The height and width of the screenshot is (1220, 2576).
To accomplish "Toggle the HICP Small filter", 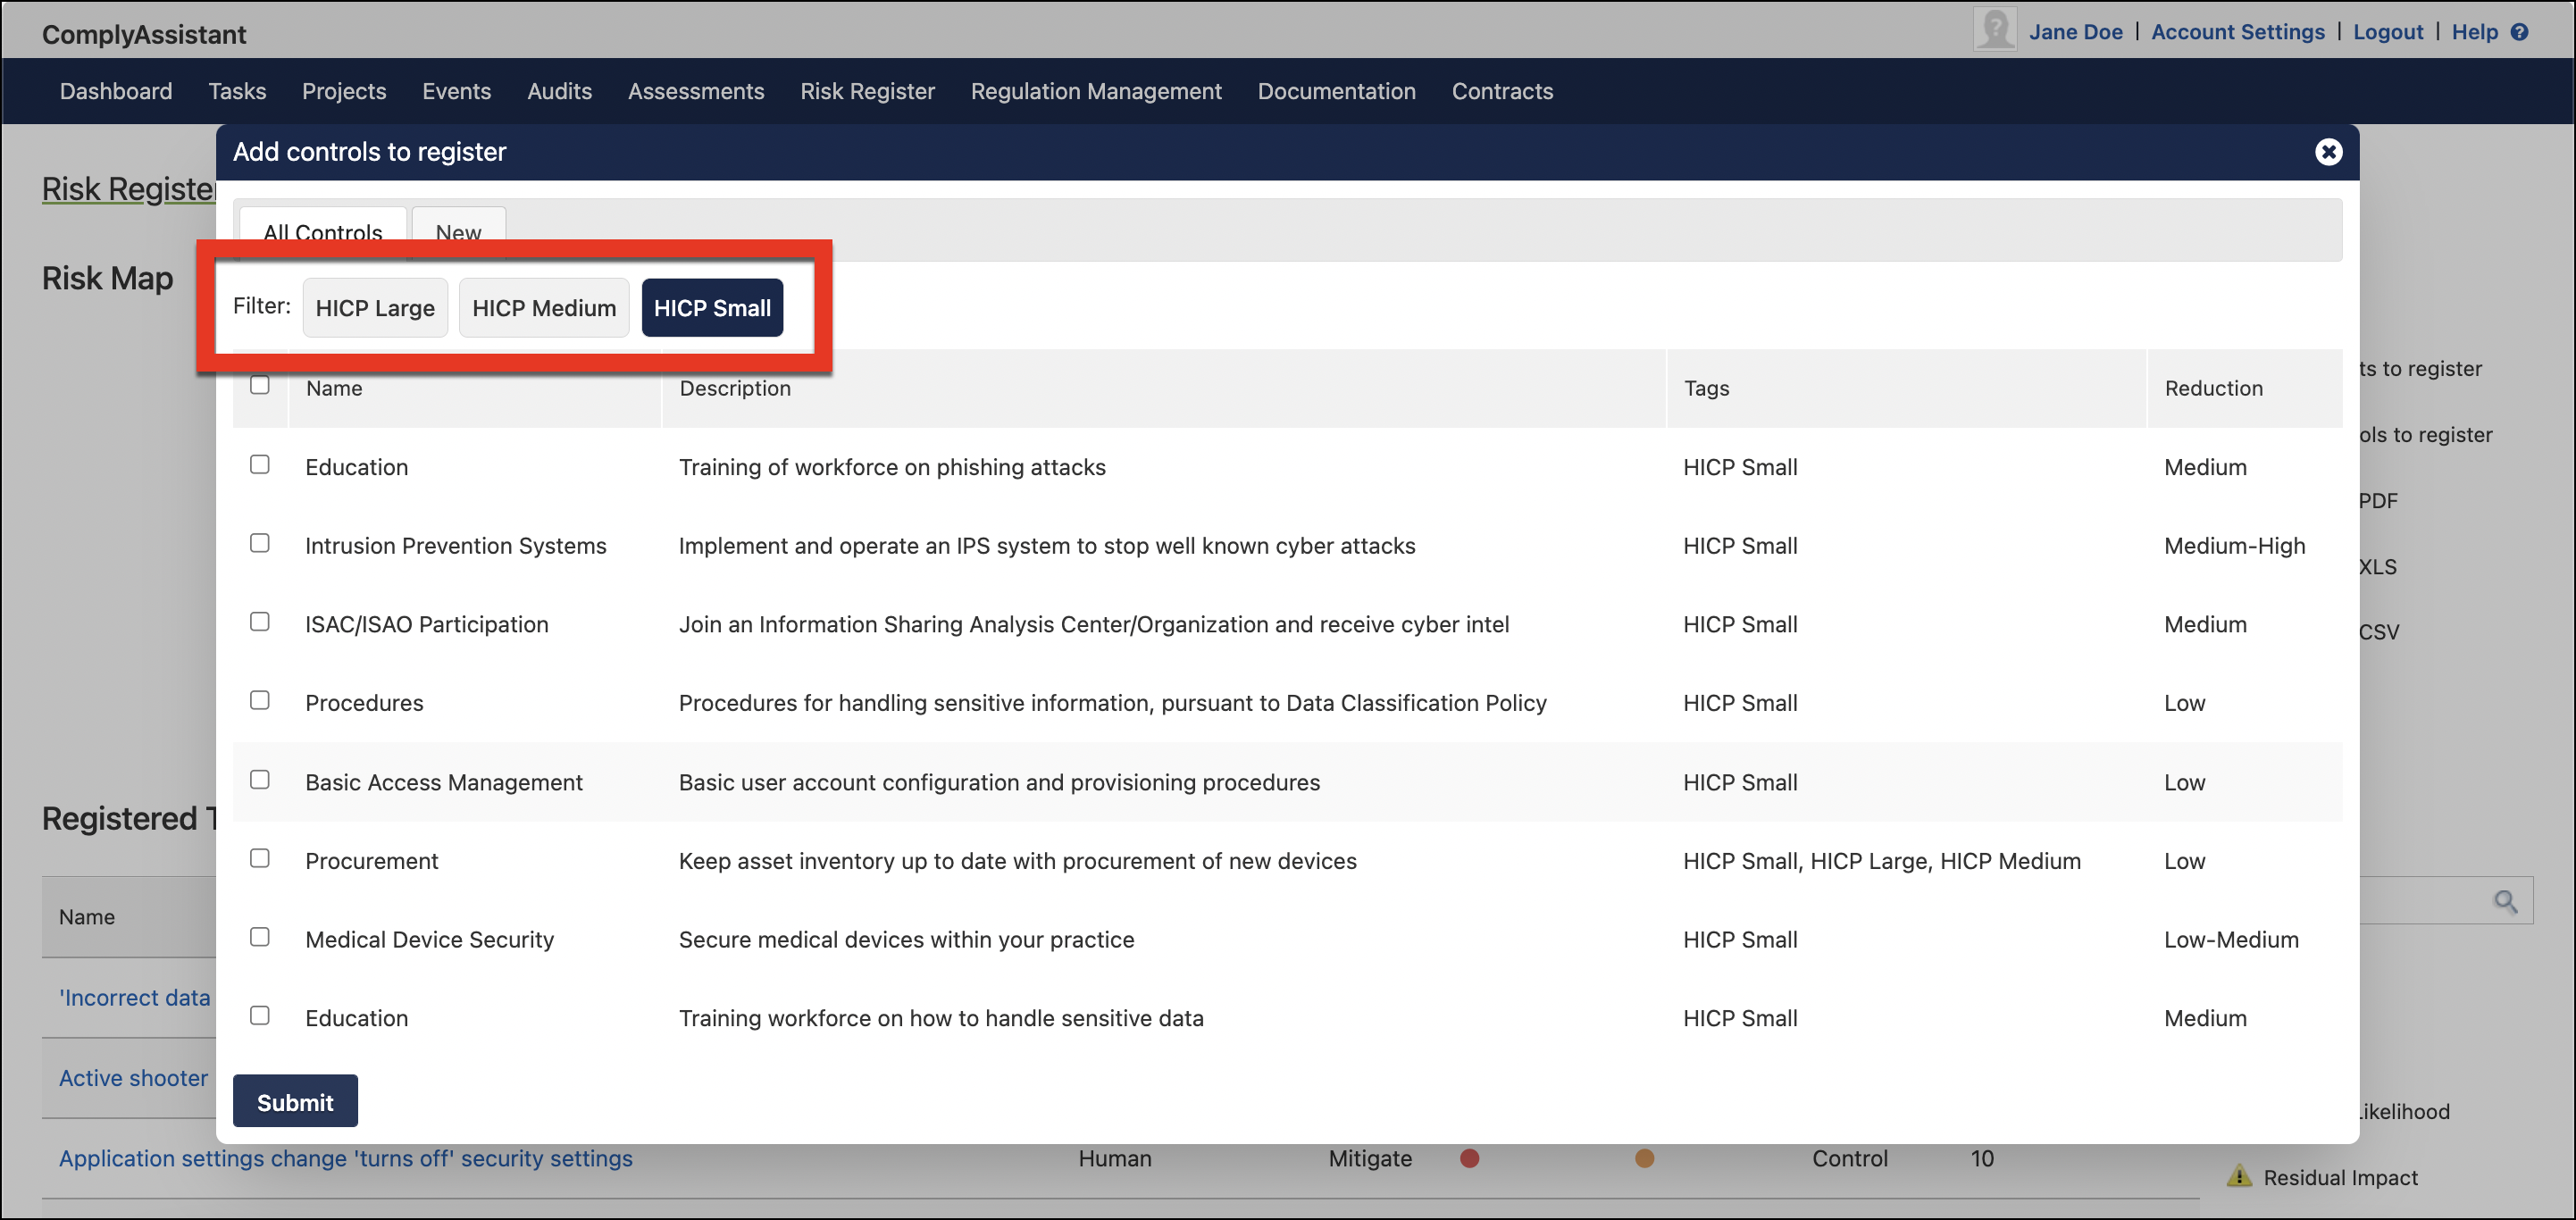I will point(712,308).
